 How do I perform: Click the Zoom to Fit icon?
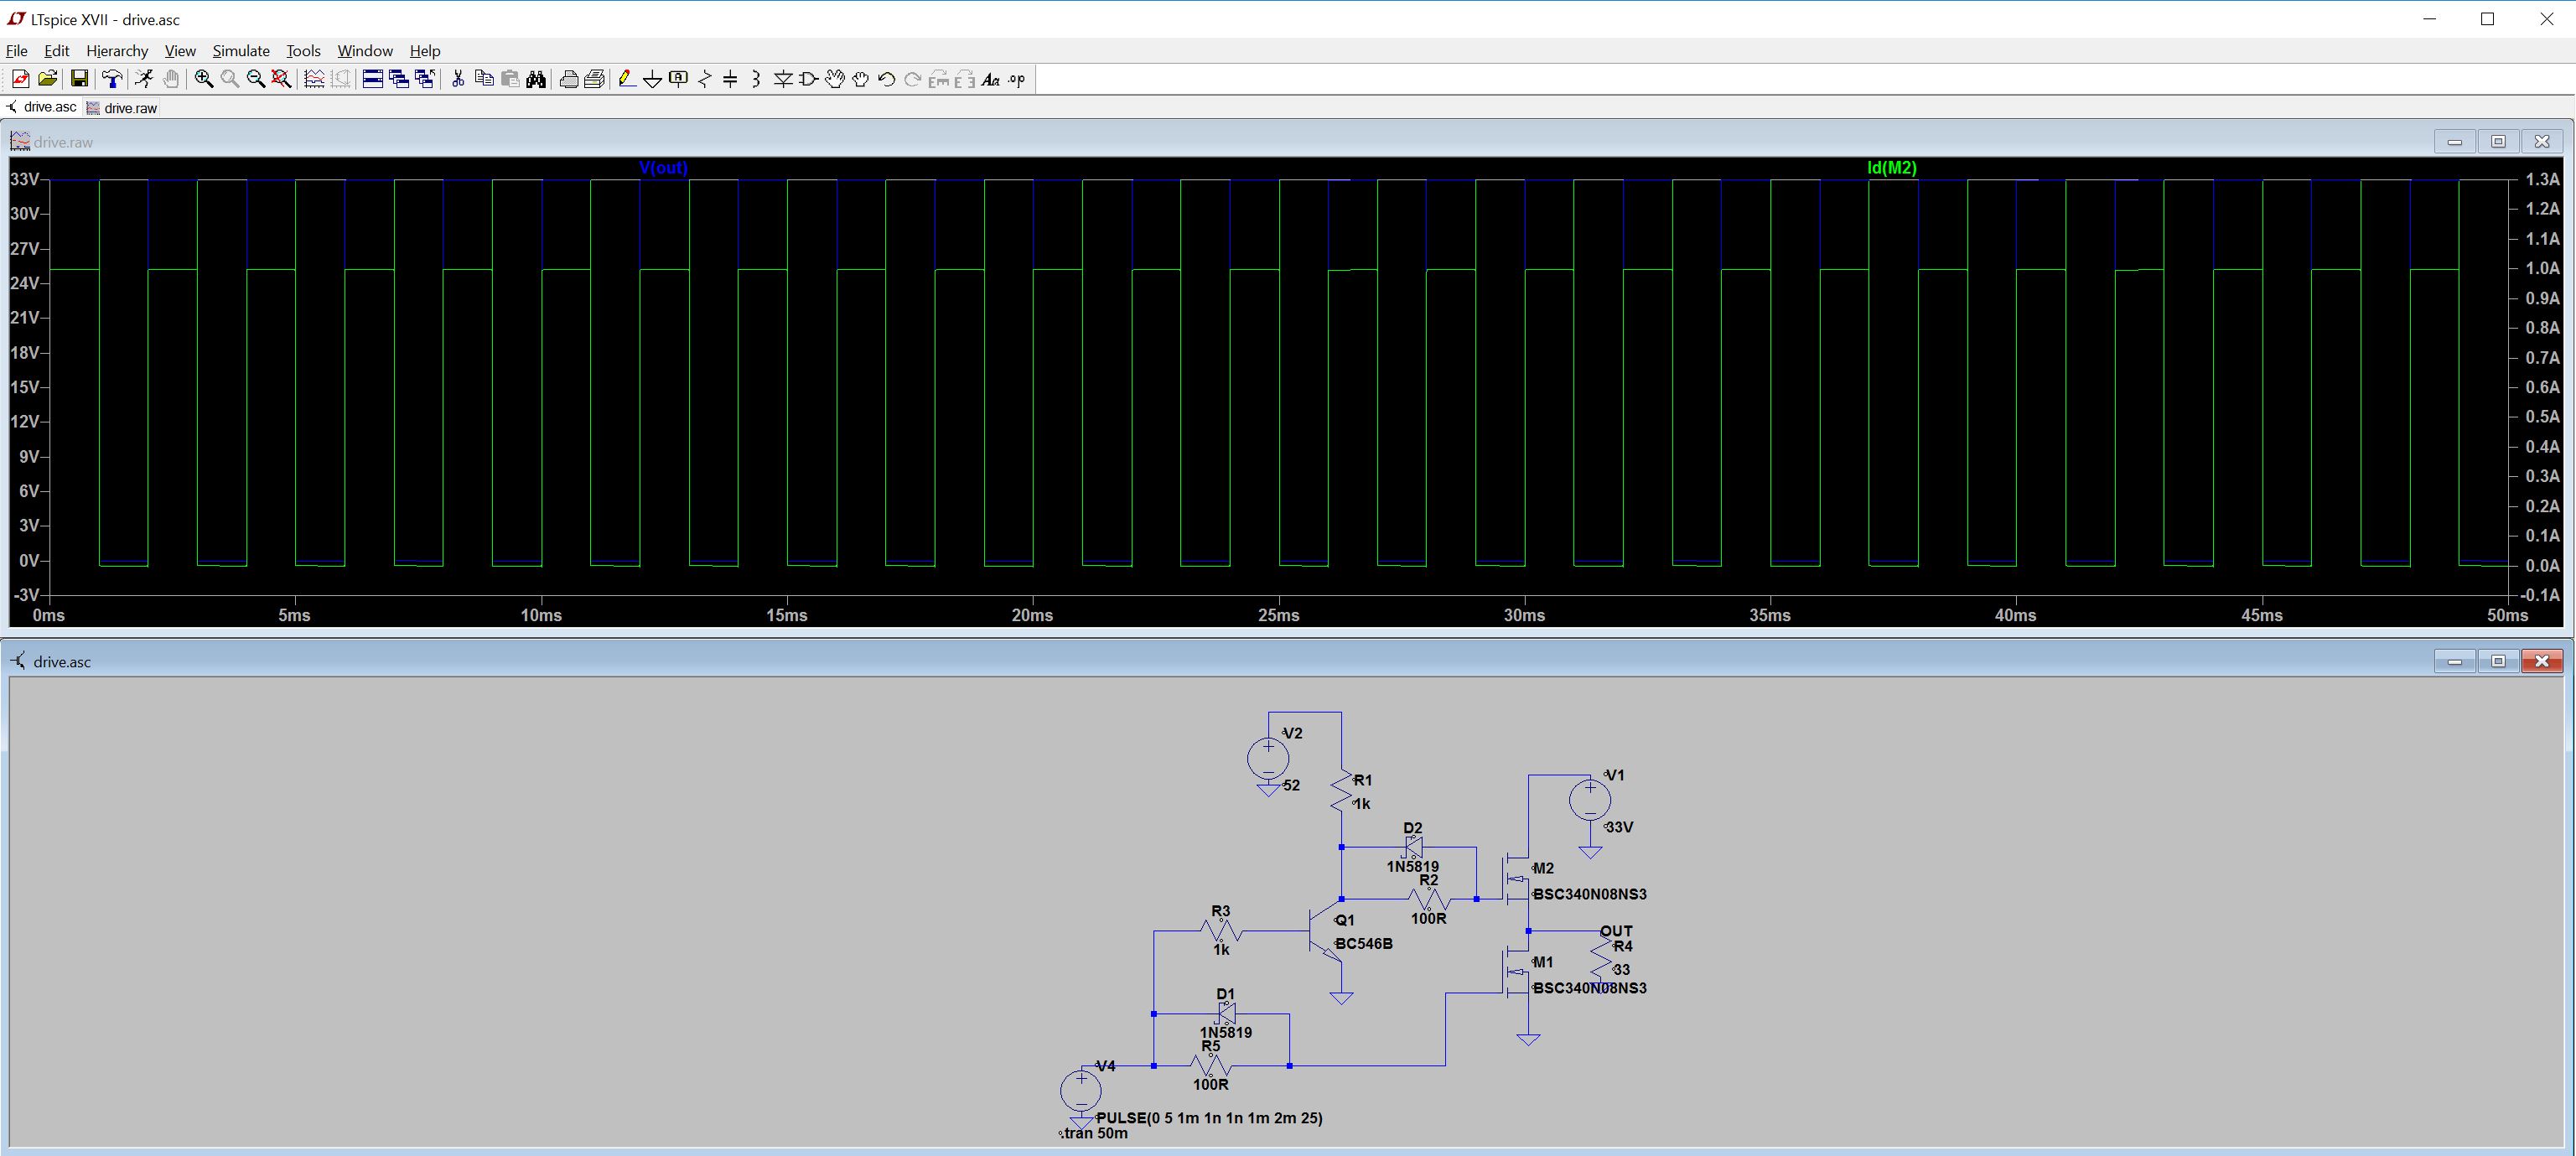[x=282, y=79]
